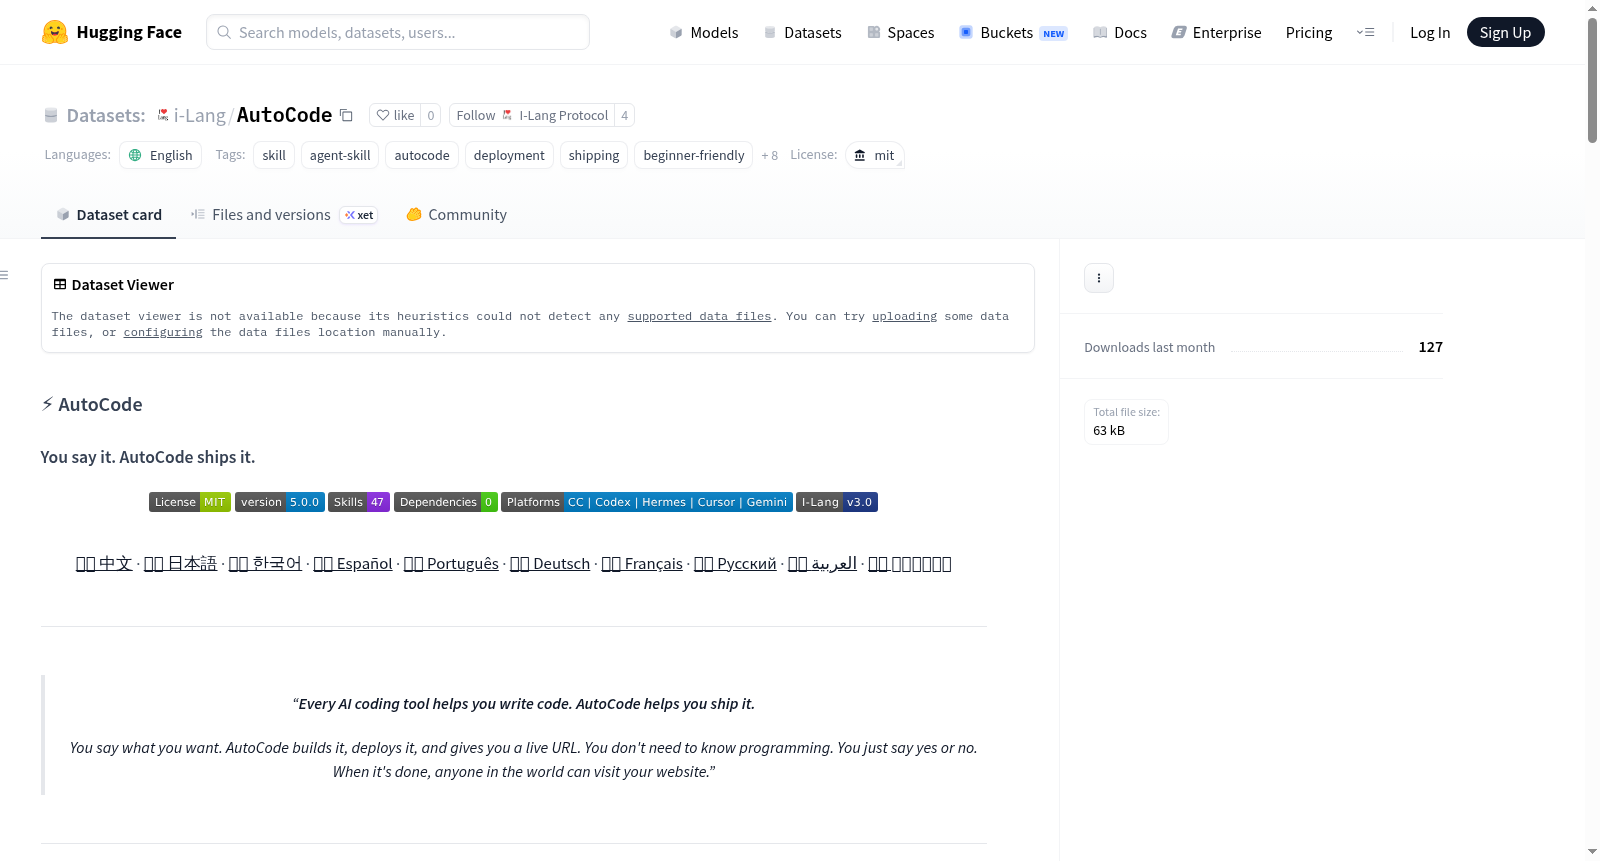The image size is (1600, 861).
Task: Open the Community tab
Action: click(x=457, y=215)
